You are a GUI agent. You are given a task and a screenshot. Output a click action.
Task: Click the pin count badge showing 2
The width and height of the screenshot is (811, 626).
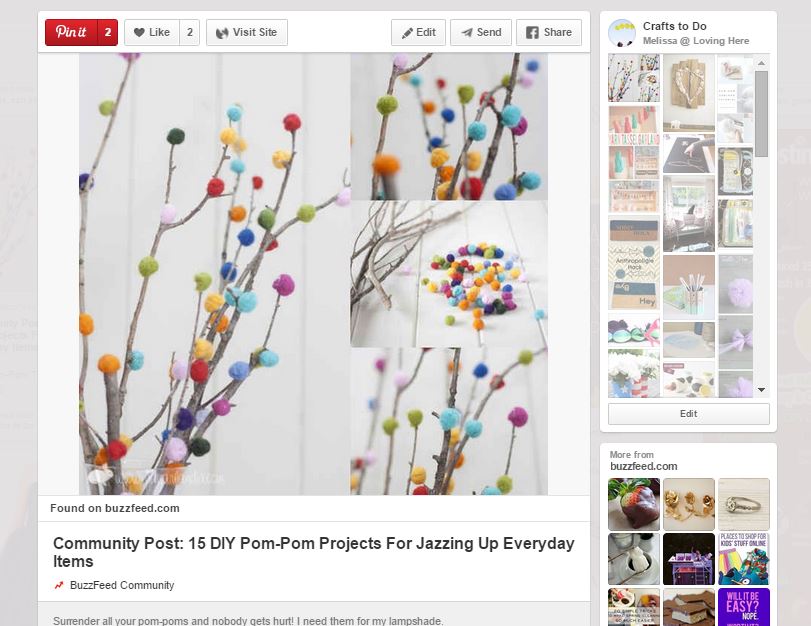click(x=108, y=33)
